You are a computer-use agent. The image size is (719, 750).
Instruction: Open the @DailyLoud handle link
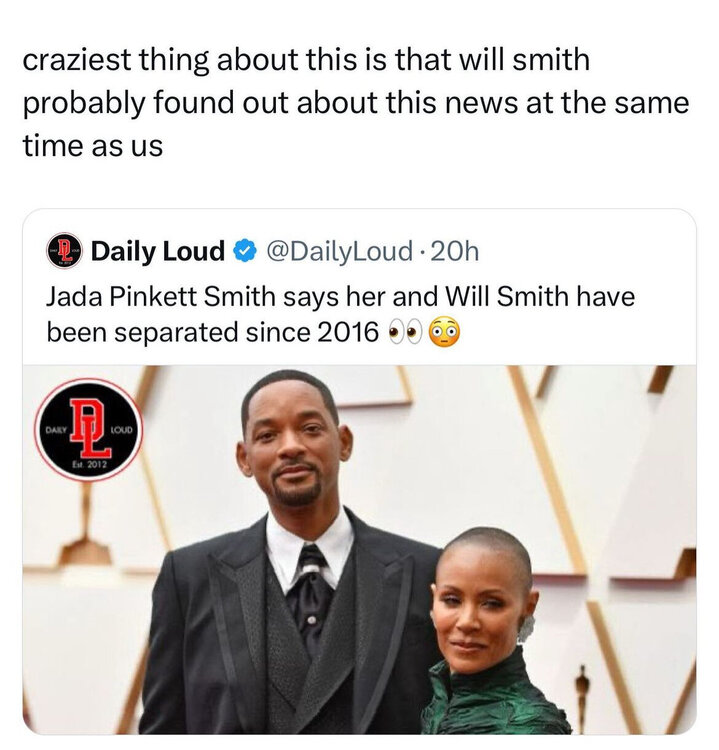point(339,251)
